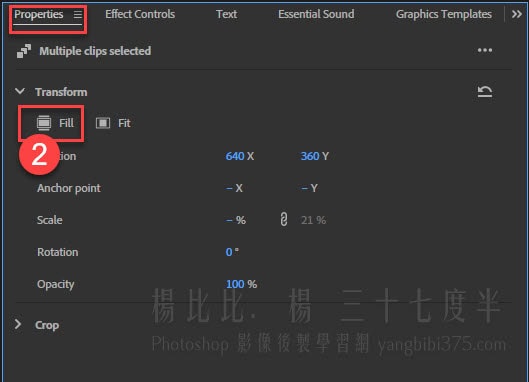This screenshot has height=382, width=529.
Task: Reset Transform with the undo arrow icon
Action: (485, 92)
